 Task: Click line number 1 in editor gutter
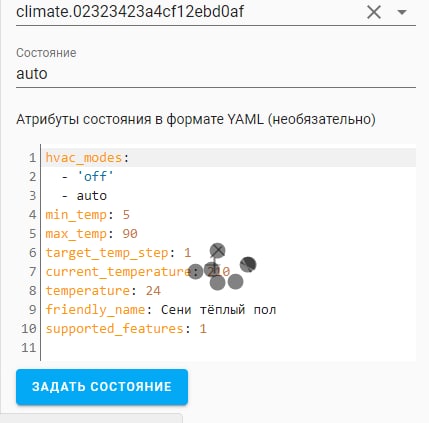pyautogui.click(x=32, y=157)
